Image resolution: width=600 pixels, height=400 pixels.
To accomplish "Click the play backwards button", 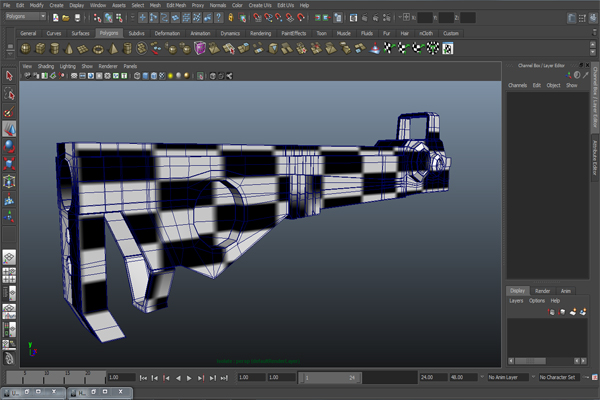I will tap(178, 378).
